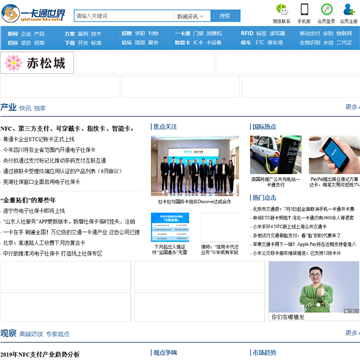The width and height of the screenshot is (360, 360).
Task: Click the WeChat contact icon
Action: (282, 10)
